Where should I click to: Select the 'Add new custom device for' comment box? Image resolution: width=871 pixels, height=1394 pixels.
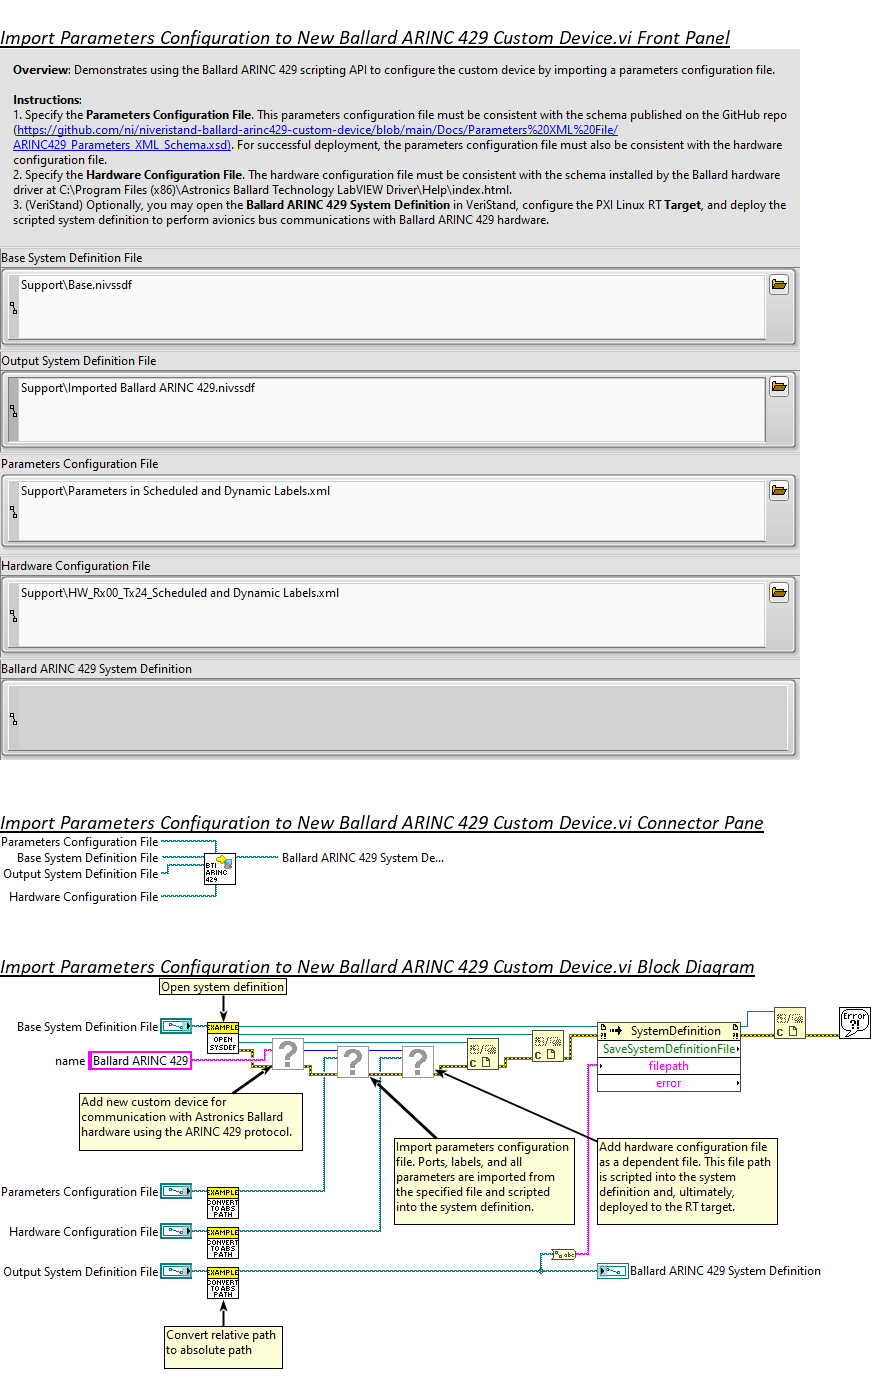pyautogui.click(x=191, y=1121)
